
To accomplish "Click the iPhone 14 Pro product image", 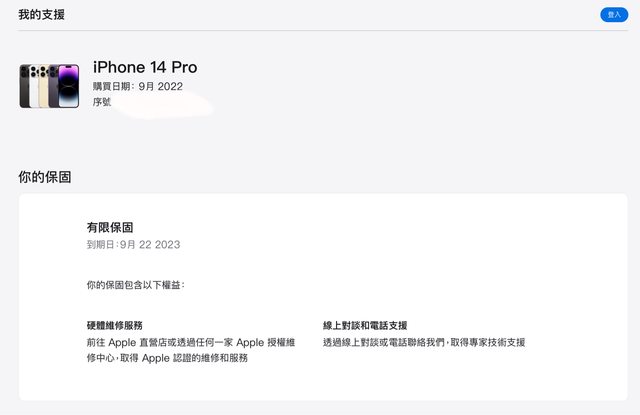I will [x=49, y=86].
